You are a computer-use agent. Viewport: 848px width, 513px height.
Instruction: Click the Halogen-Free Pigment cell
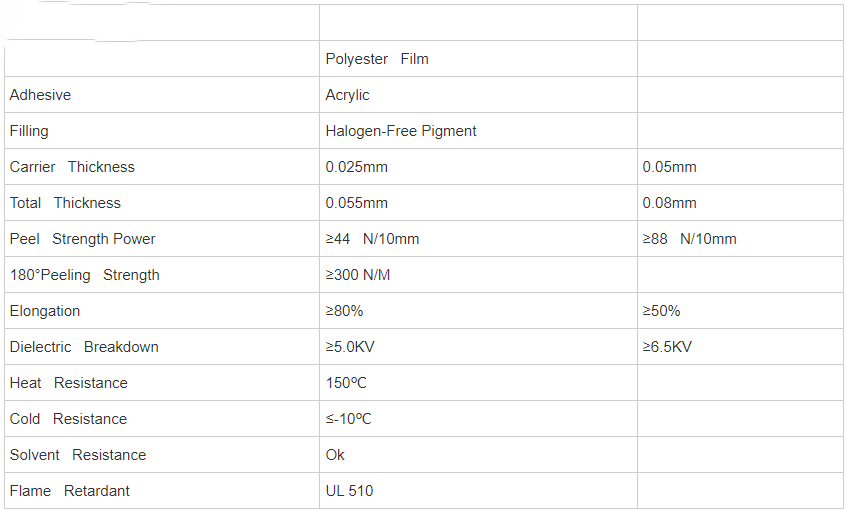click(x=401, y=131)
